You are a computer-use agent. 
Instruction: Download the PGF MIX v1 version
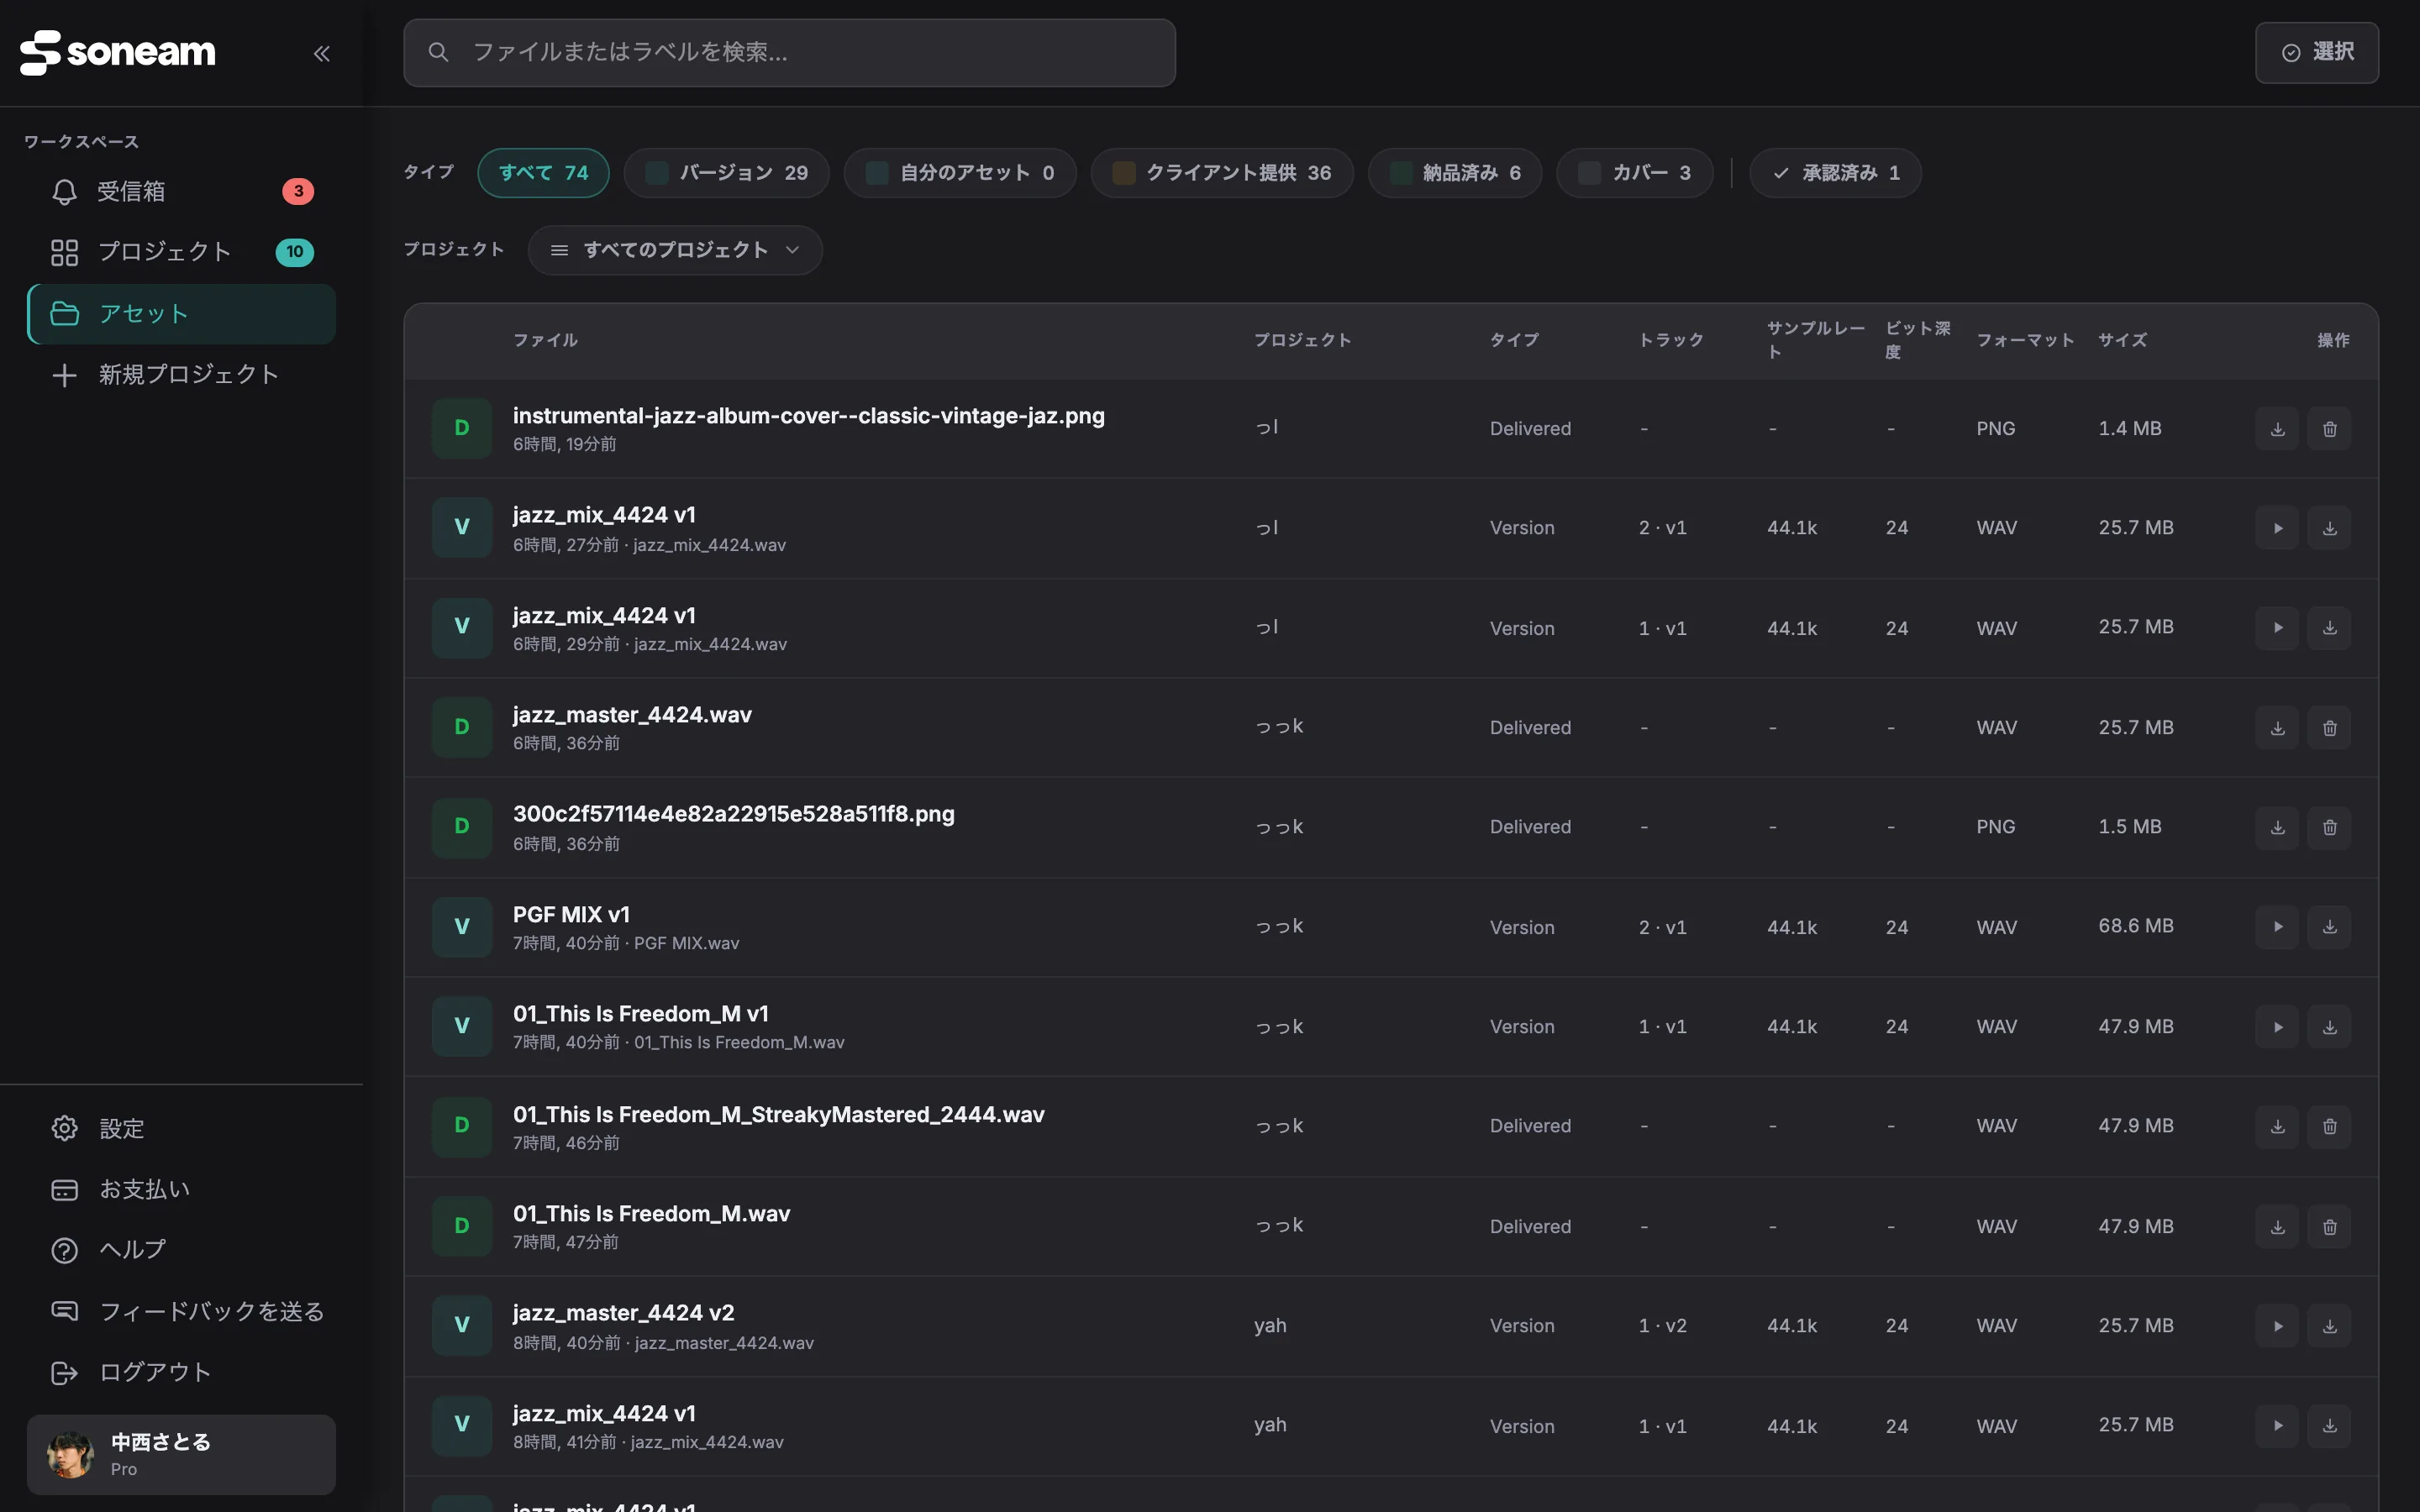point(2329,927)
